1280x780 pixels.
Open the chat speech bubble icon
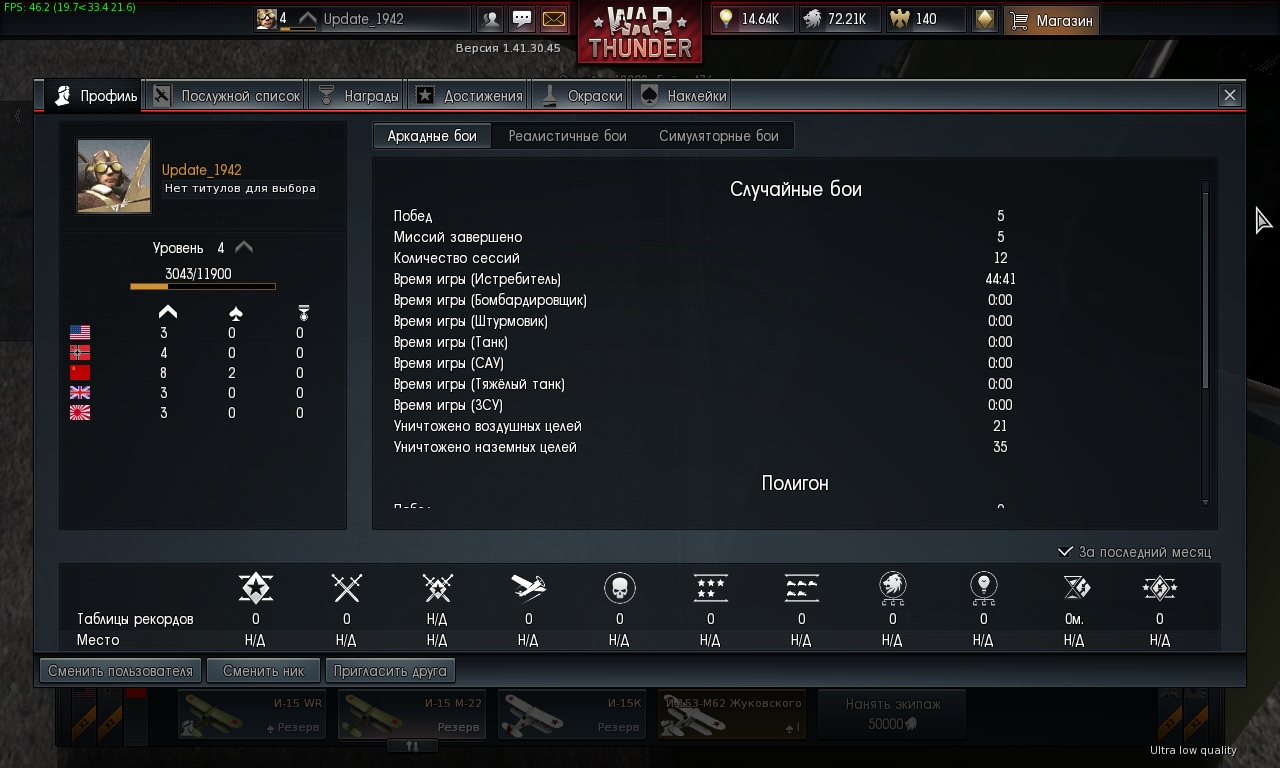(521, 19)
